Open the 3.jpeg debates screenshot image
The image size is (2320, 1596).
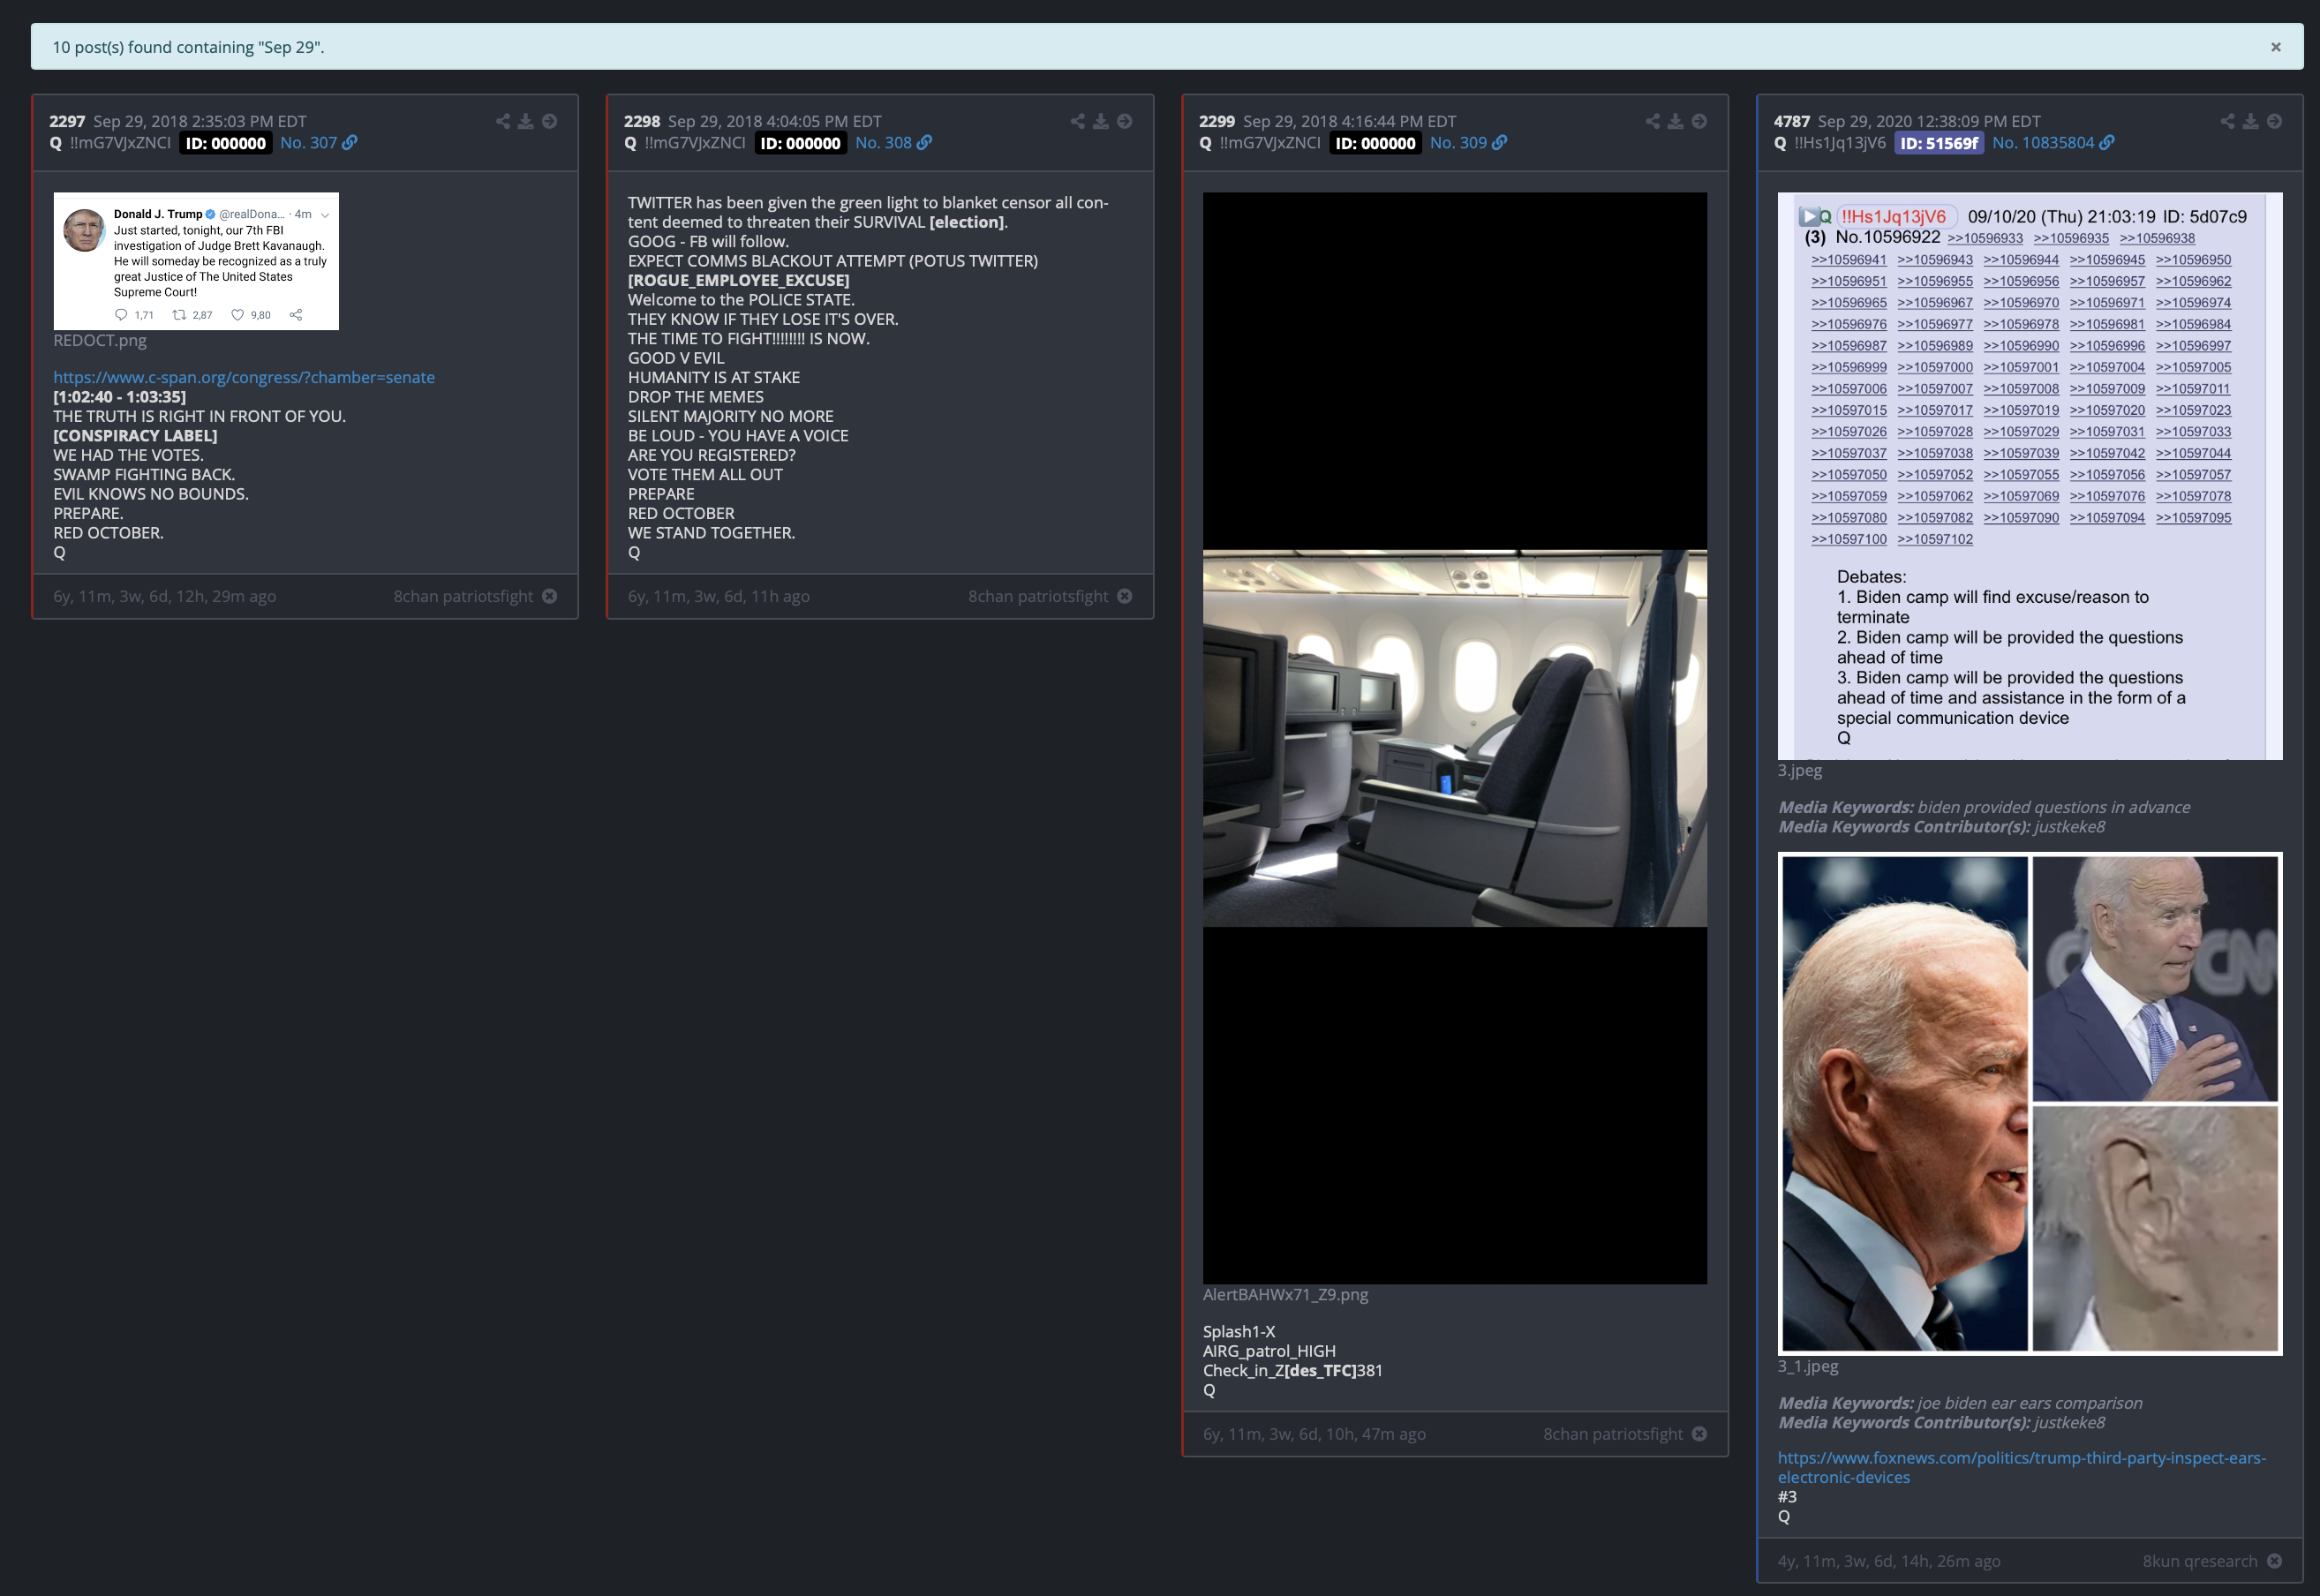pos(2029,476)
